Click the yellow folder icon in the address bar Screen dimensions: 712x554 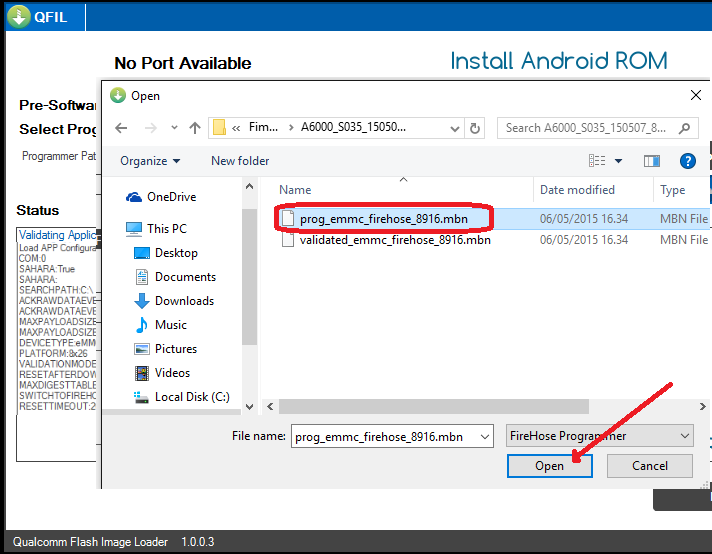click(x=219, y=128)
